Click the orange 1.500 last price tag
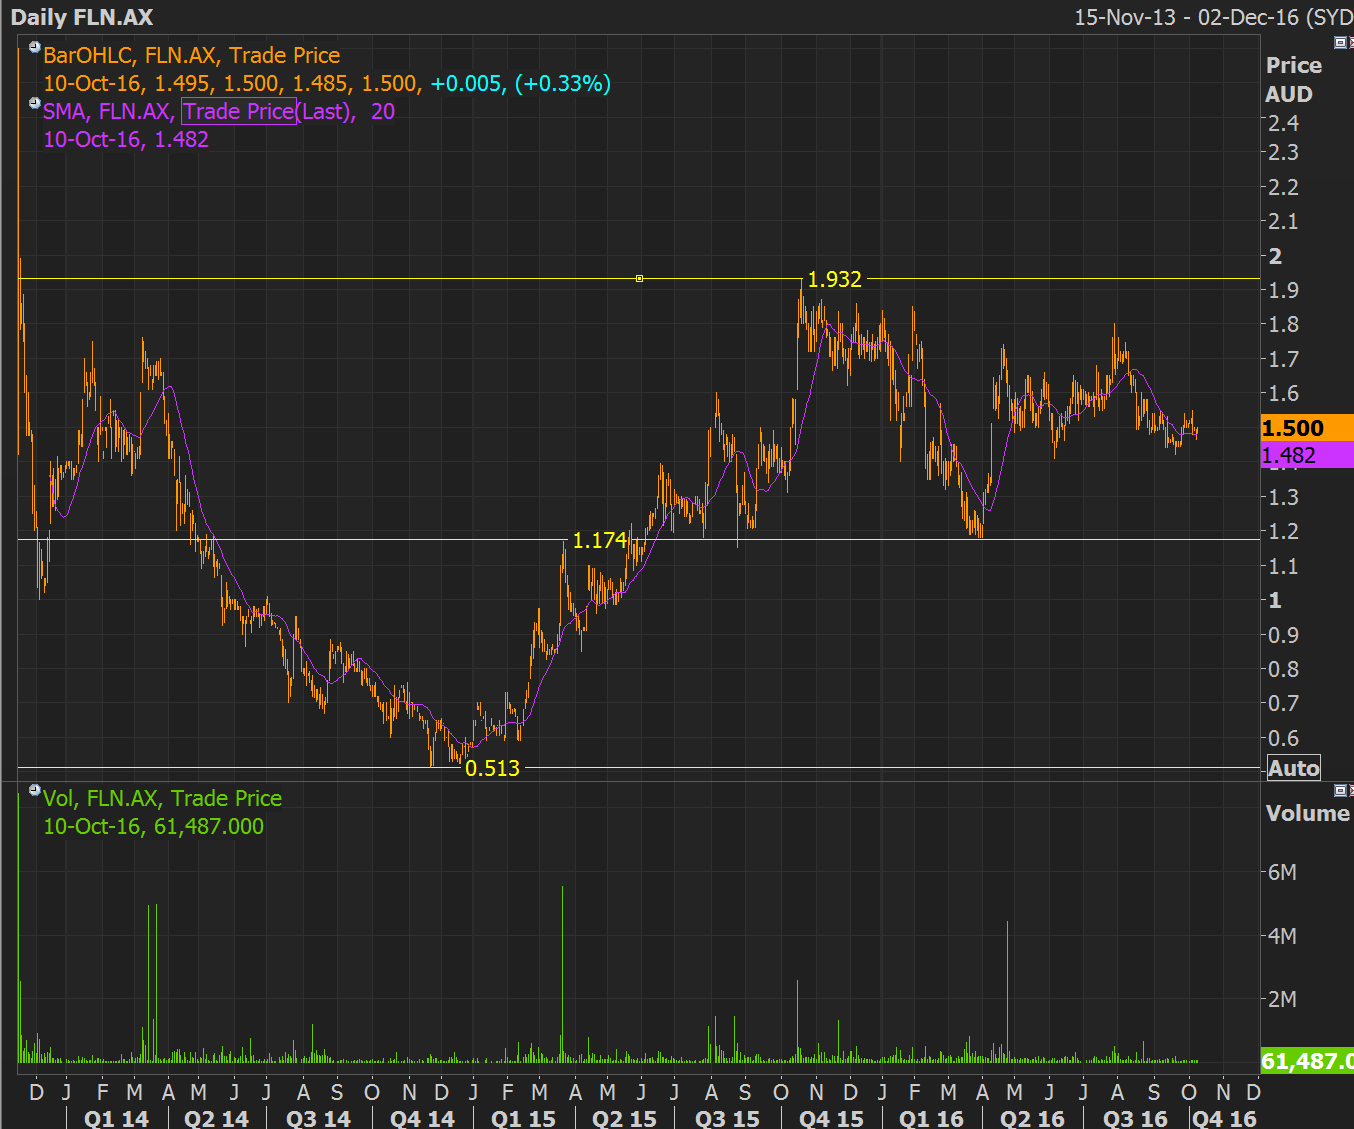Screen dimensions: 1354x1129 pyautogui.click(x=1307, y=428)
